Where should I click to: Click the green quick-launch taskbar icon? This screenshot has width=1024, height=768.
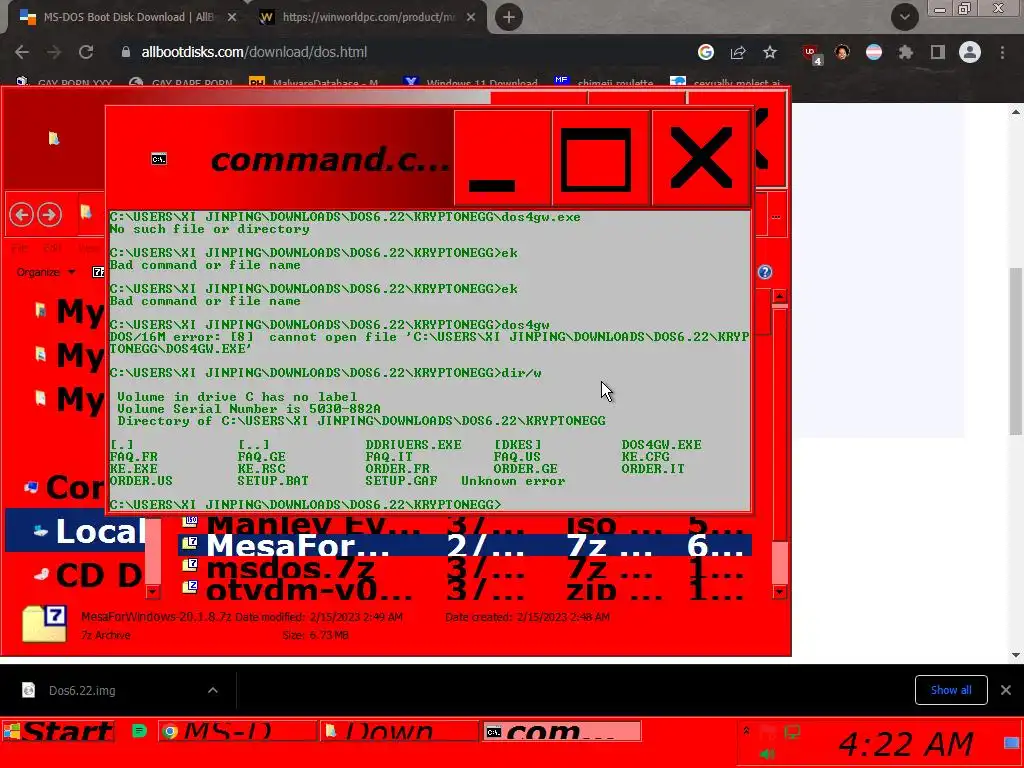click(139, 731)
